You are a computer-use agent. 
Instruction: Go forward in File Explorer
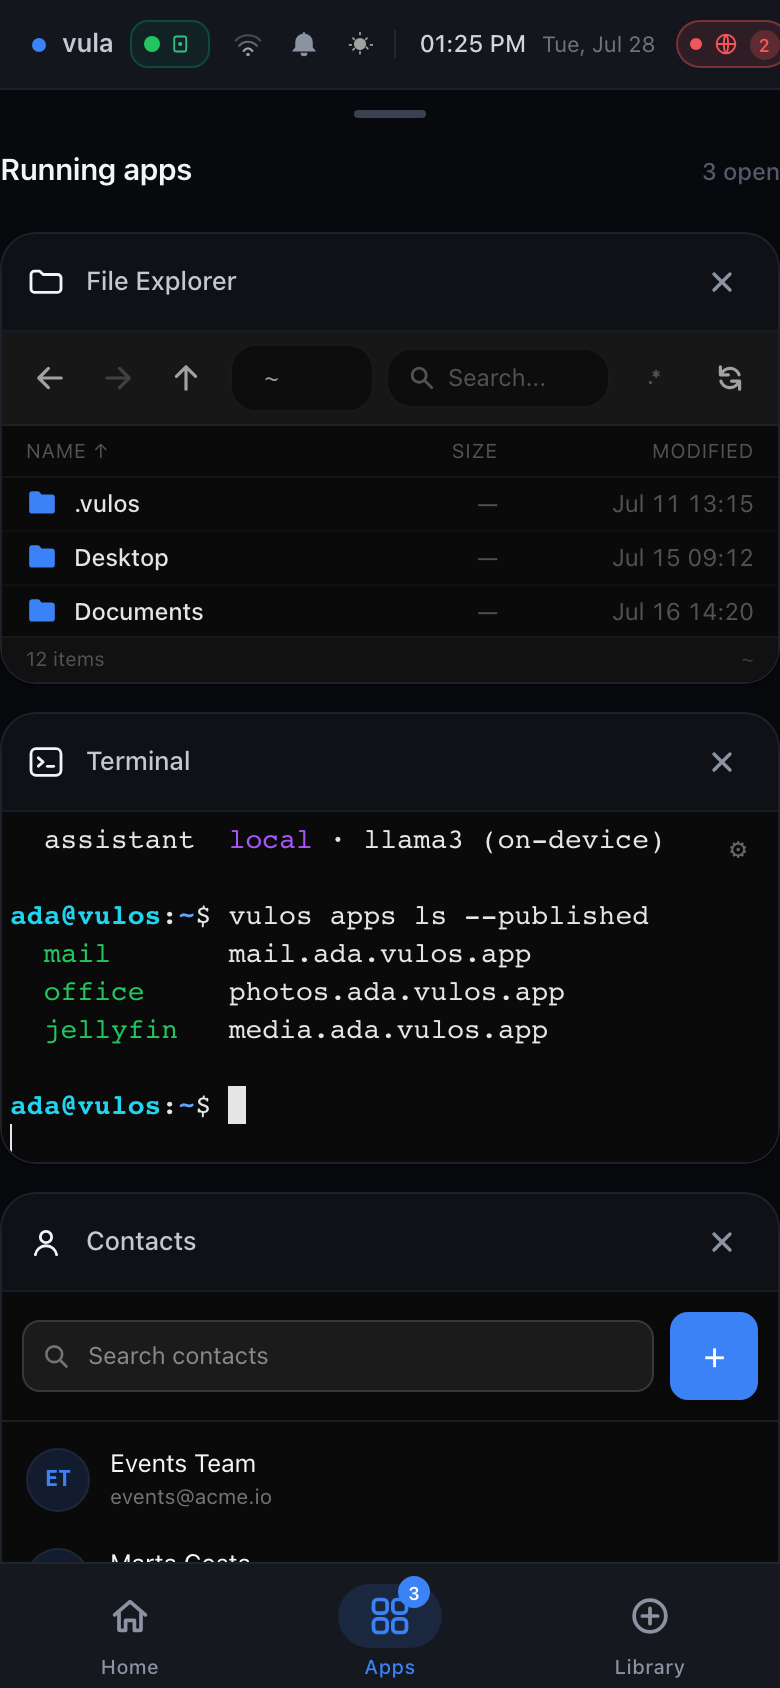tap(118, 378)
